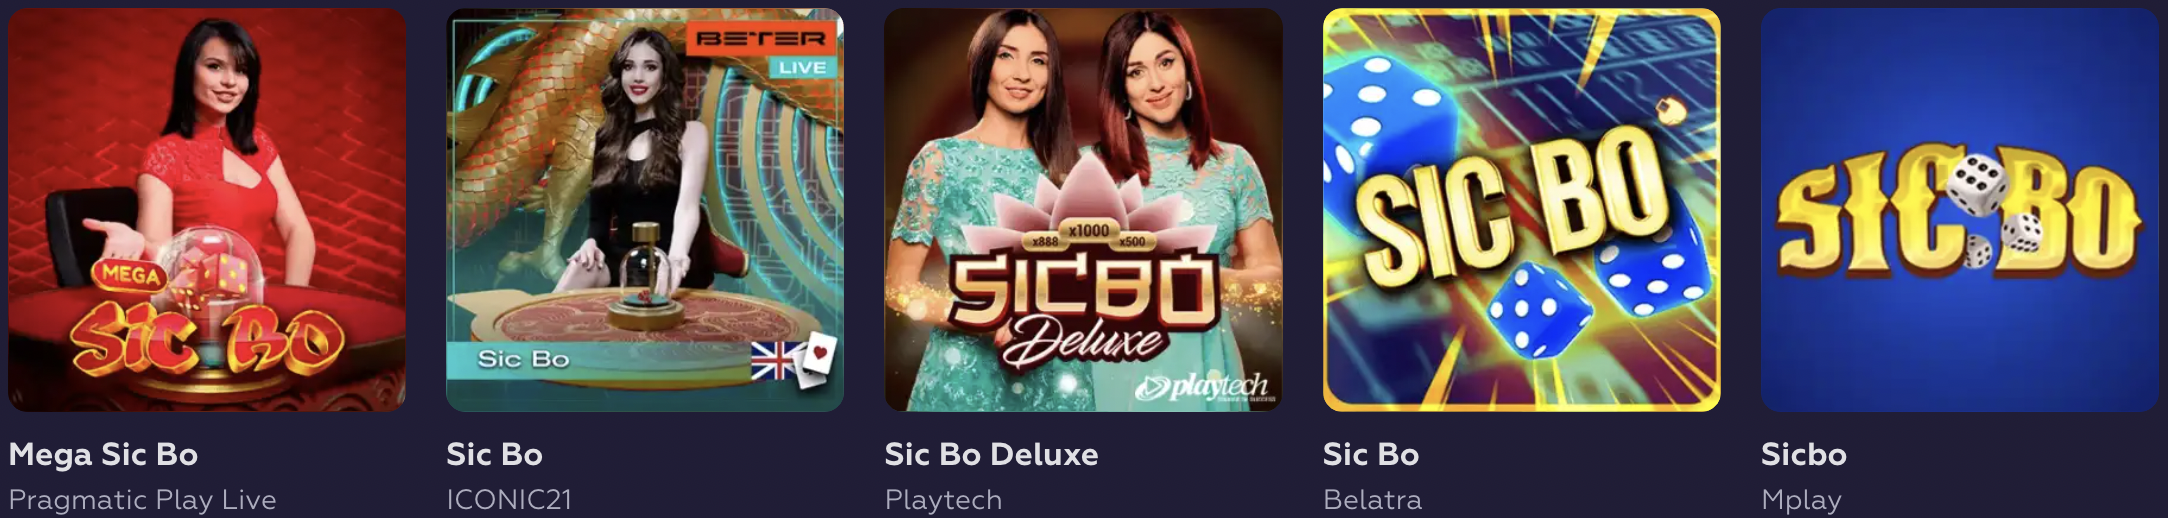The height and width of the screenshot is (518, 2168).
Task: Select the Belatra provider label
Action: (x=1372, y=499)
